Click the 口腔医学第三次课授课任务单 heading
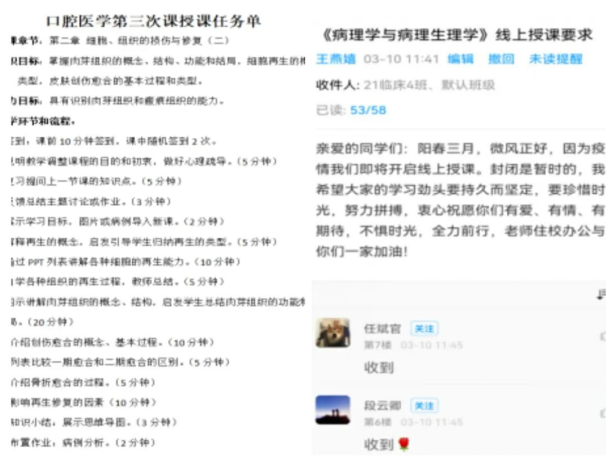 149,17
